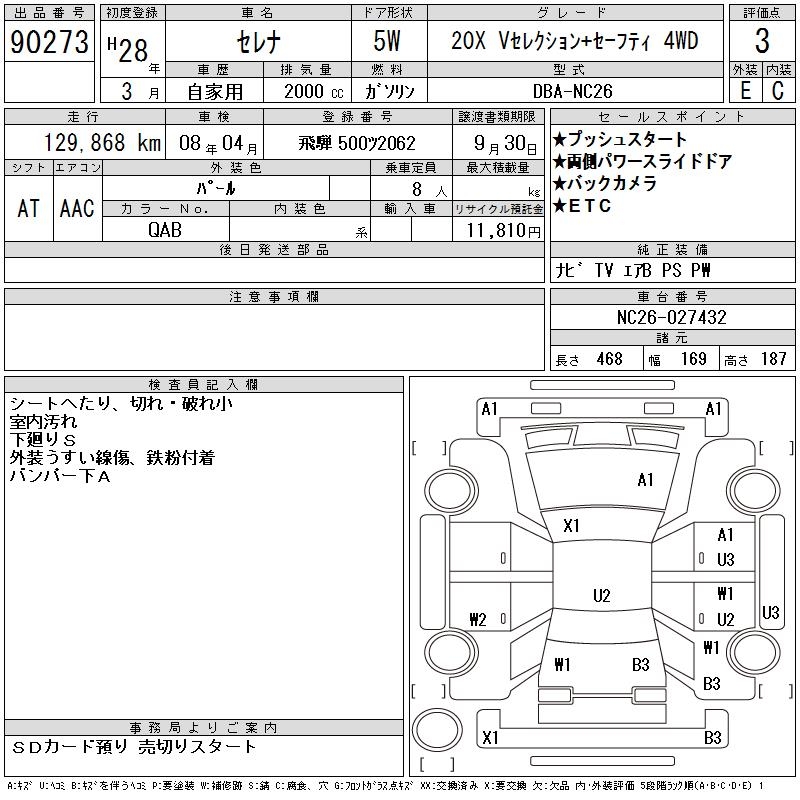The height and width of the screenshot is (800, 800).
Task: Click note シートへたり、切れ・破れ小
Action: (121, 404)
